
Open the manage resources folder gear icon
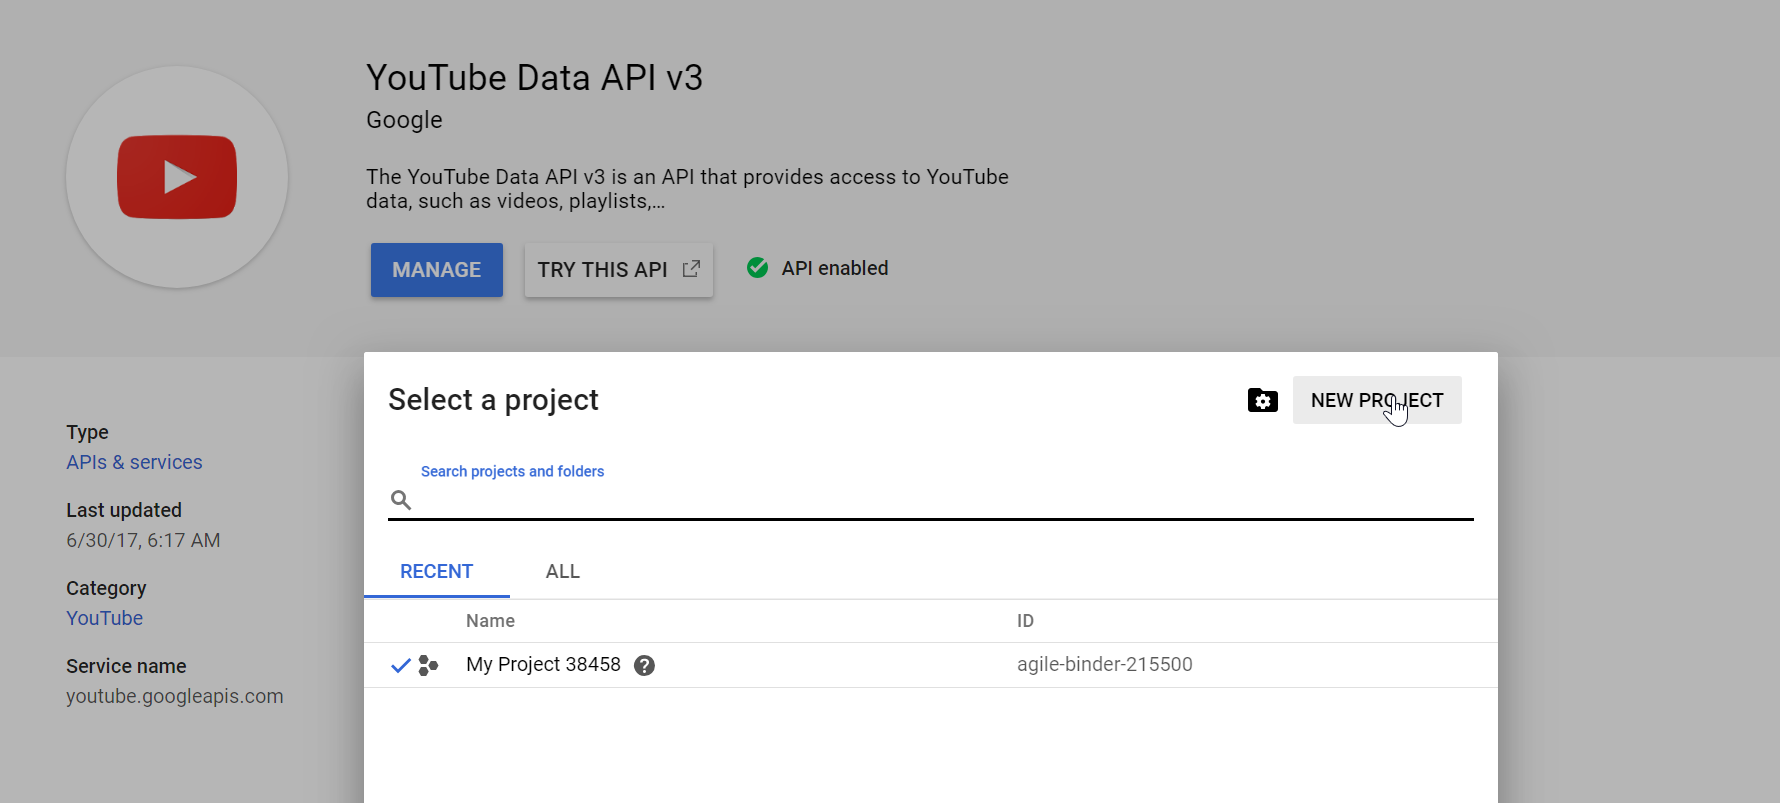[1263, 400]
